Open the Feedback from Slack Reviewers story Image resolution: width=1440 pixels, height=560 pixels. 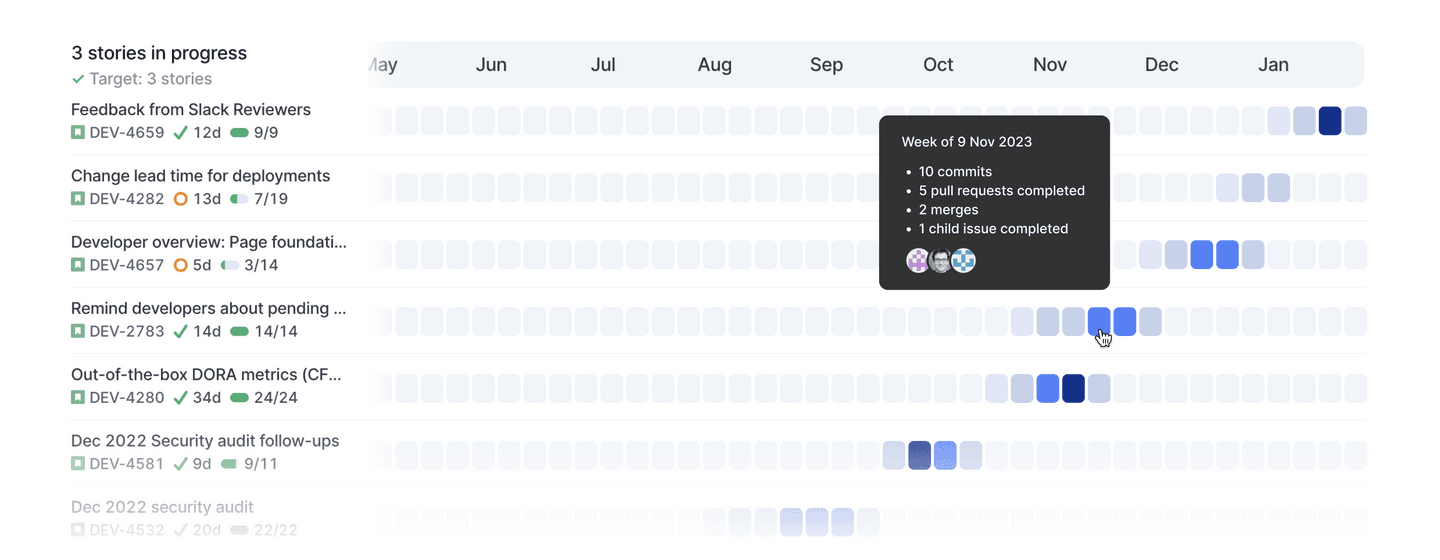(x=191, y=110)
